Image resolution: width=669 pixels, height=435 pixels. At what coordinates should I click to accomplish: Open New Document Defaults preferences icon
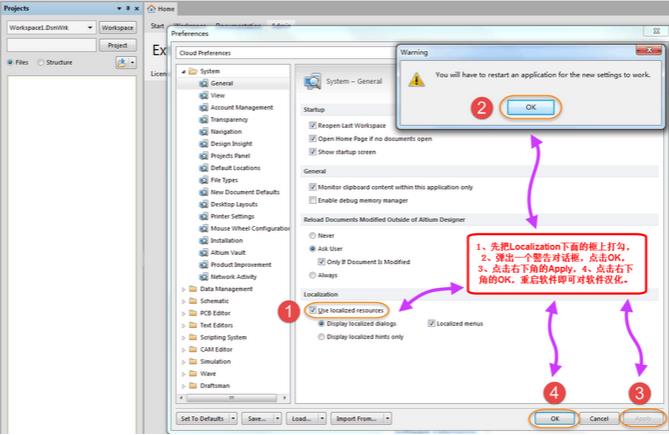pyautogui.click(x=204, y=192)
